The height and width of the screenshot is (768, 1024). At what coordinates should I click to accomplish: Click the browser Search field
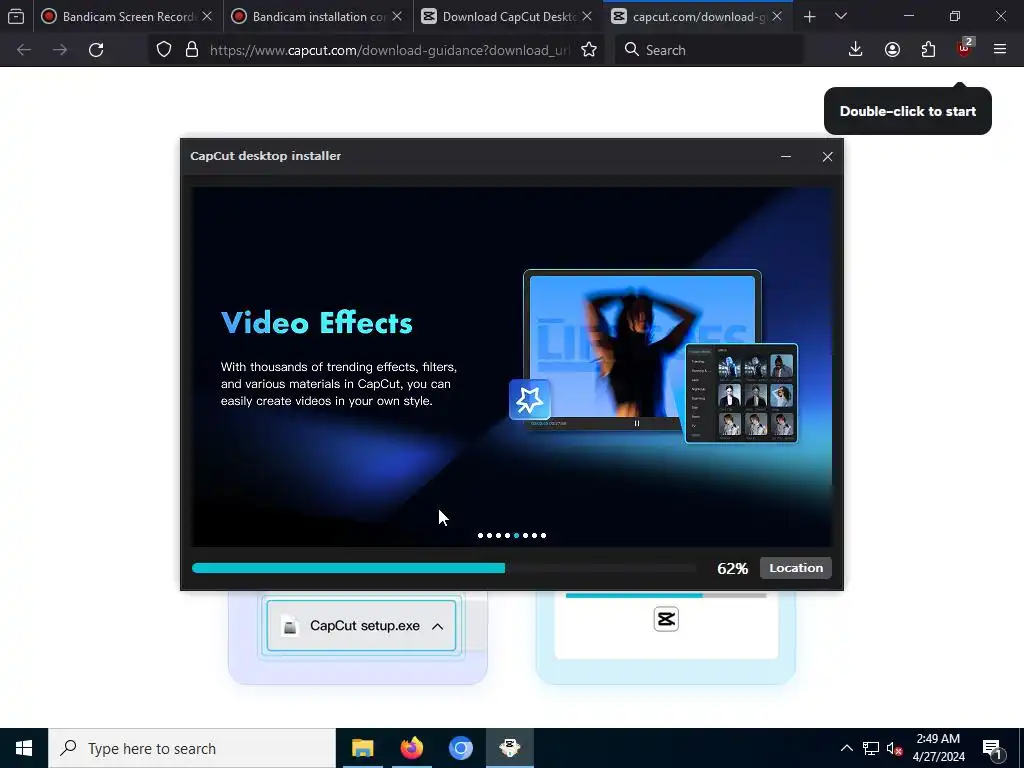point(709,50)
